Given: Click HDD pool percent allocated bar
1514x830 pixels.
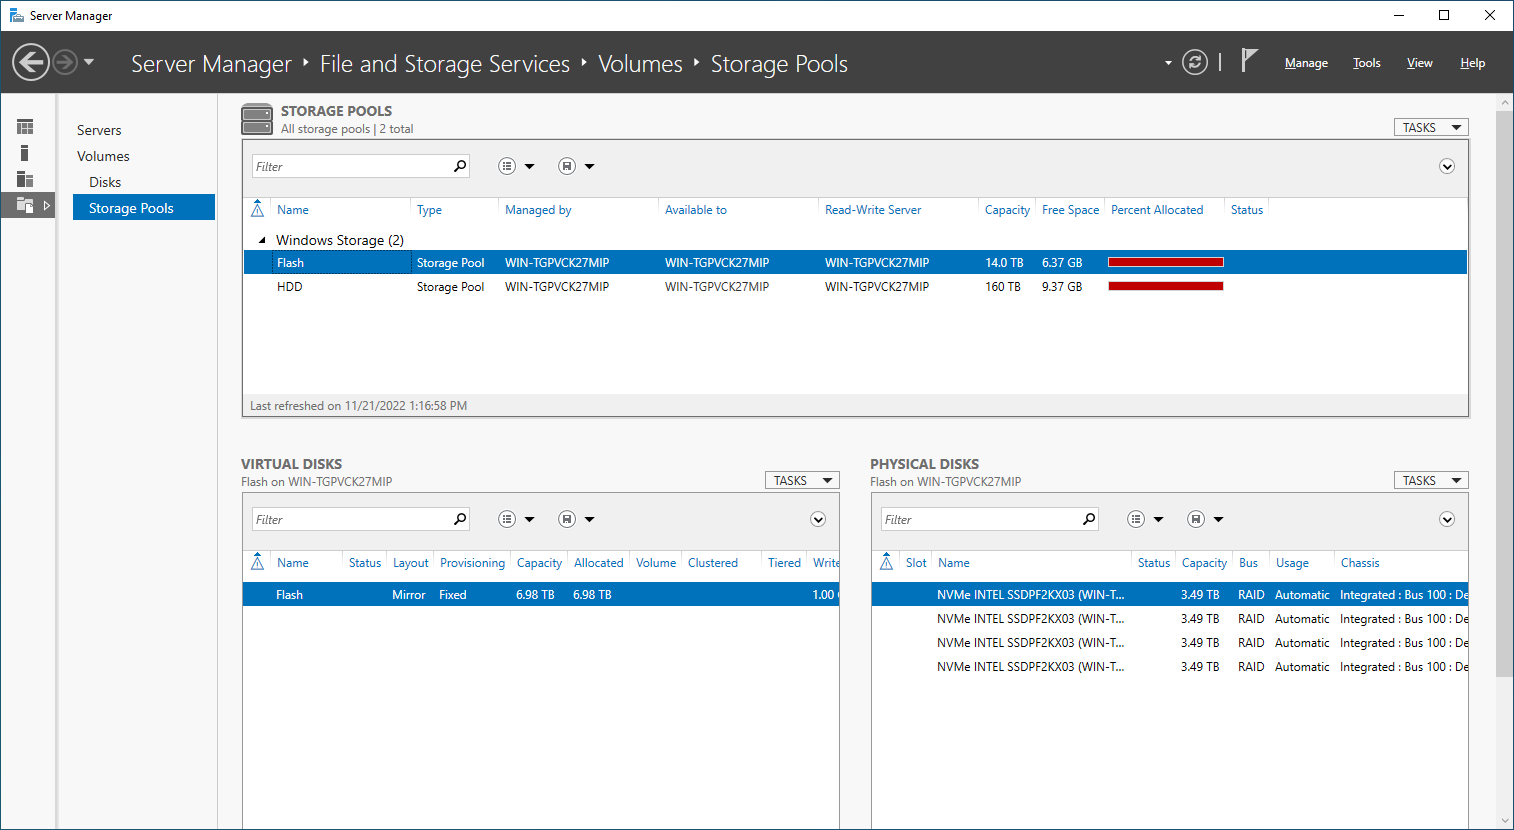Looking at the screenshot, I should pyautogui.click(x=1166, y=286).
